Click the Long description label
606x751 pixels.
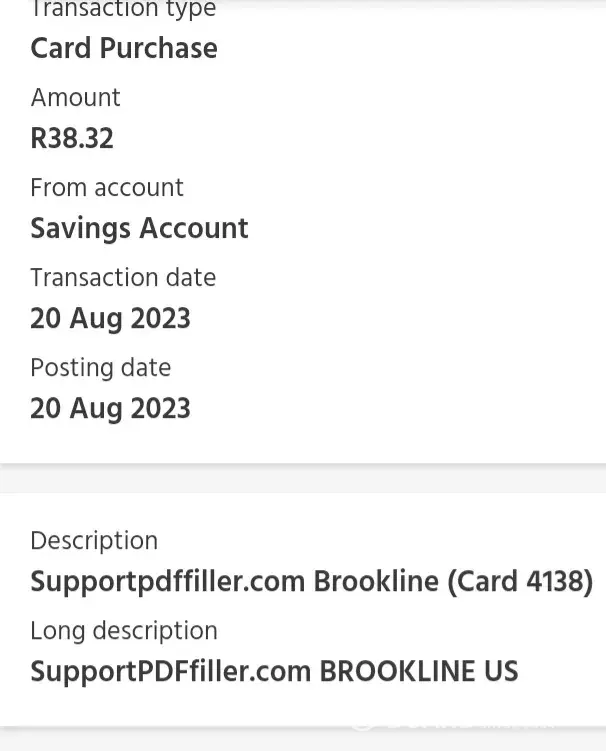click(123, 630)
